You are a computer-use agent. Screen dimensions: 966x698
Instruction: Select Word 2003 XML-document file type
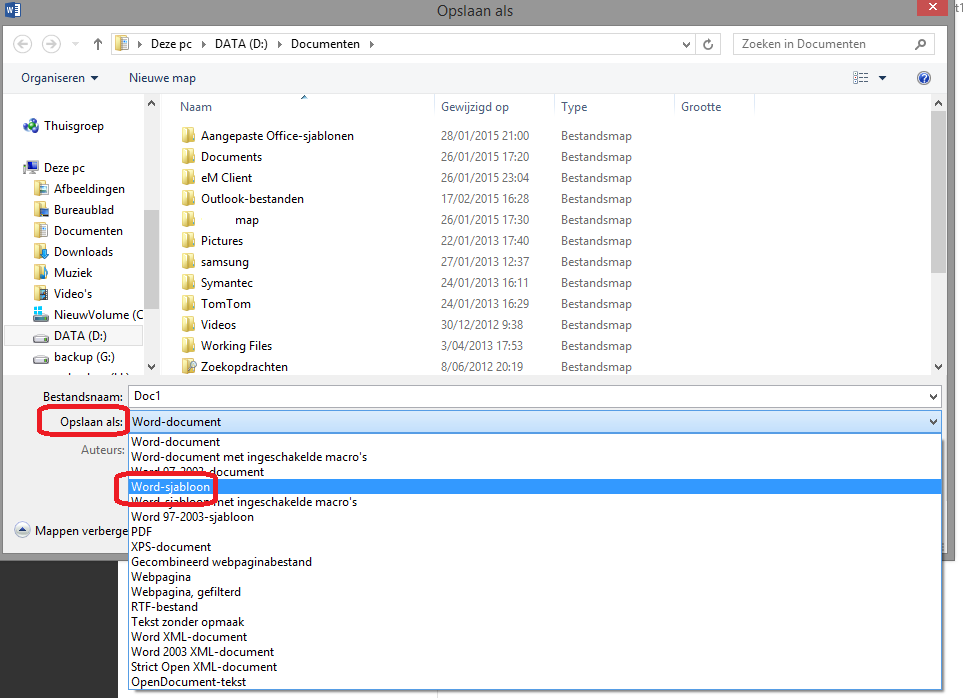point(535,652)
